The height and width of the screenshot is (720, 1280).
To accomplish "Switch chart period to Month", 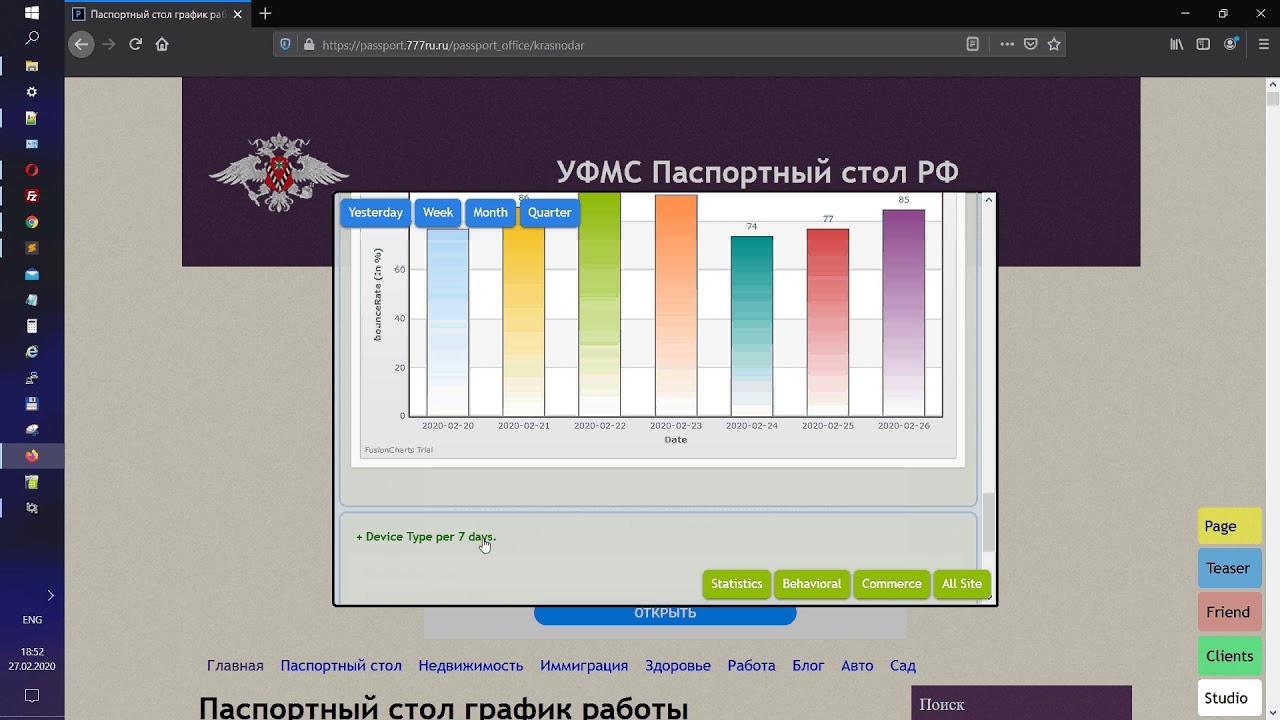I will click(x=490, y=213).
